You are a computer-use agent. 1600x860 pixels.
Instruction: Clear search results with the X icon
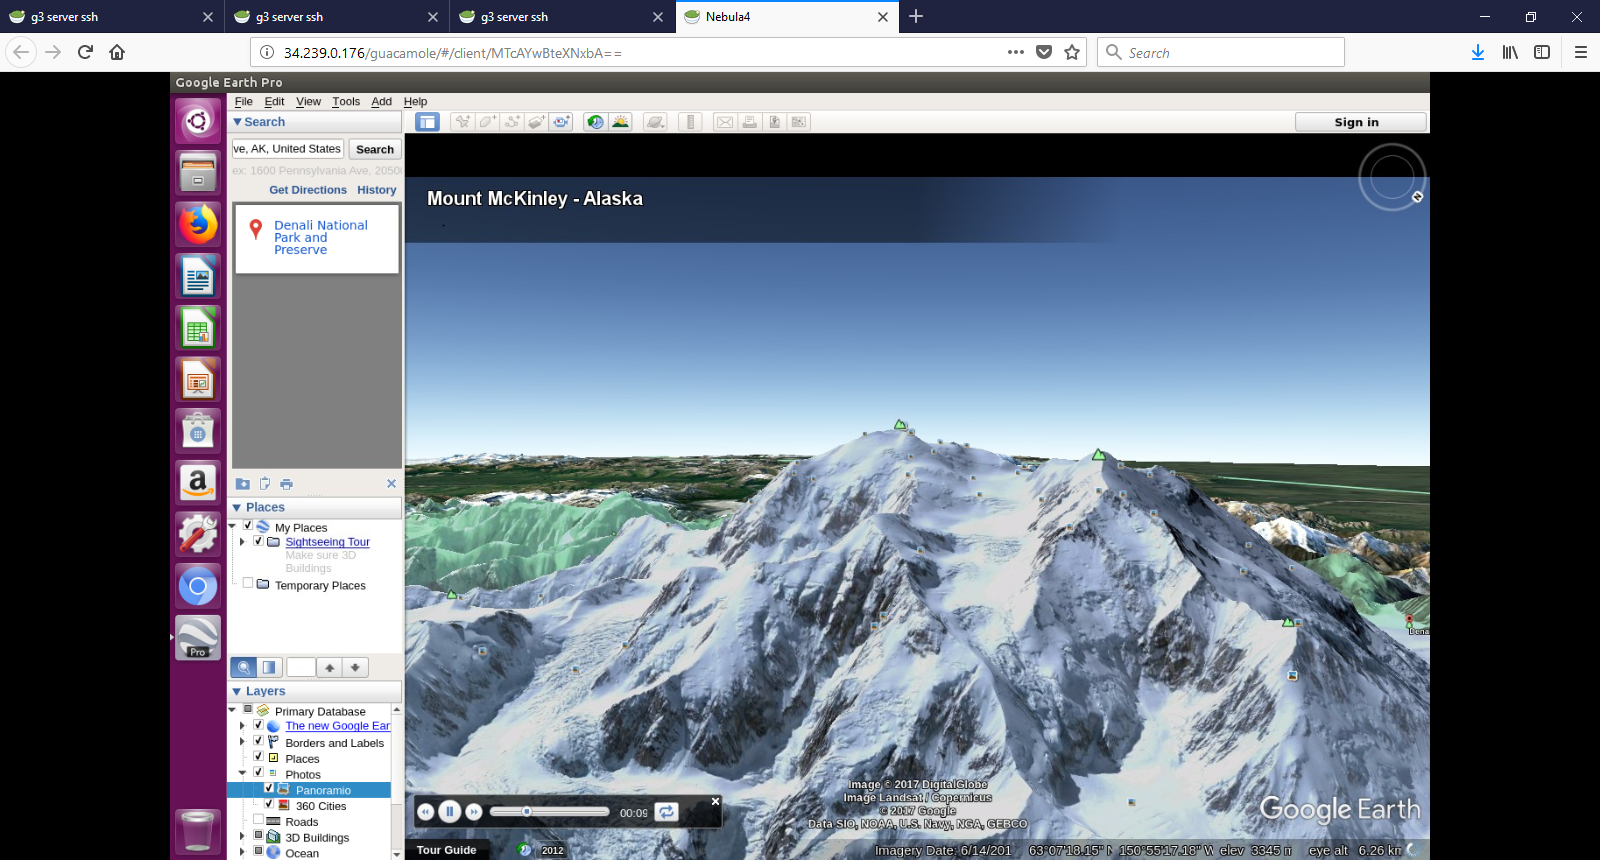[391, 484]
